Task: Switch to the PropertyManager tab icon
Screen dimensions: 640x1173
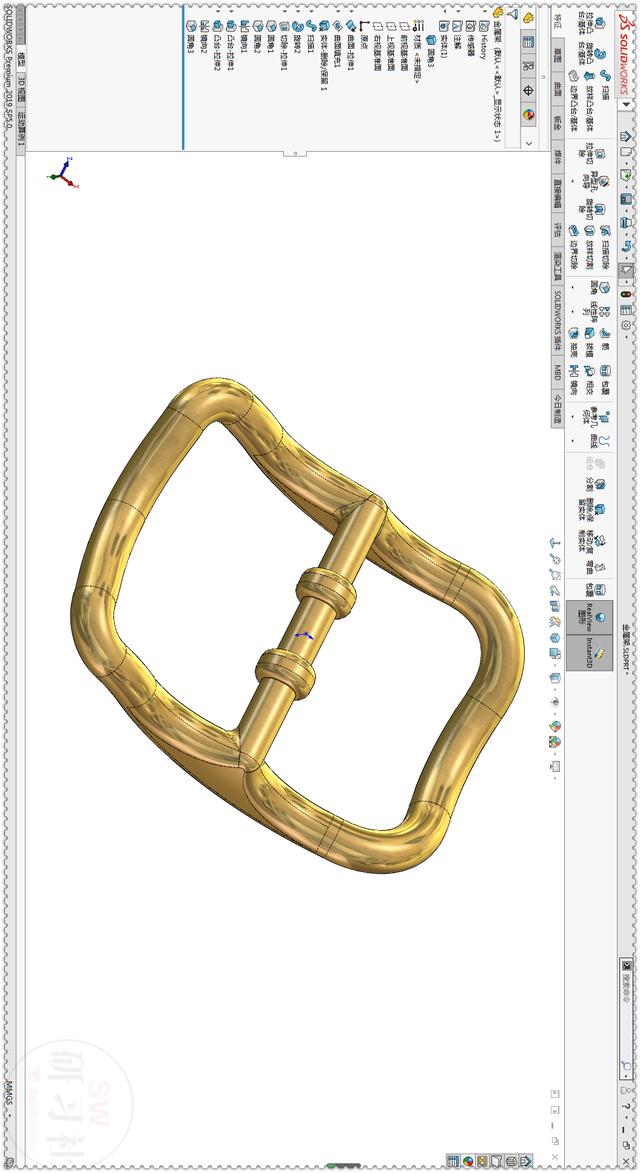Action: (528, 41)
